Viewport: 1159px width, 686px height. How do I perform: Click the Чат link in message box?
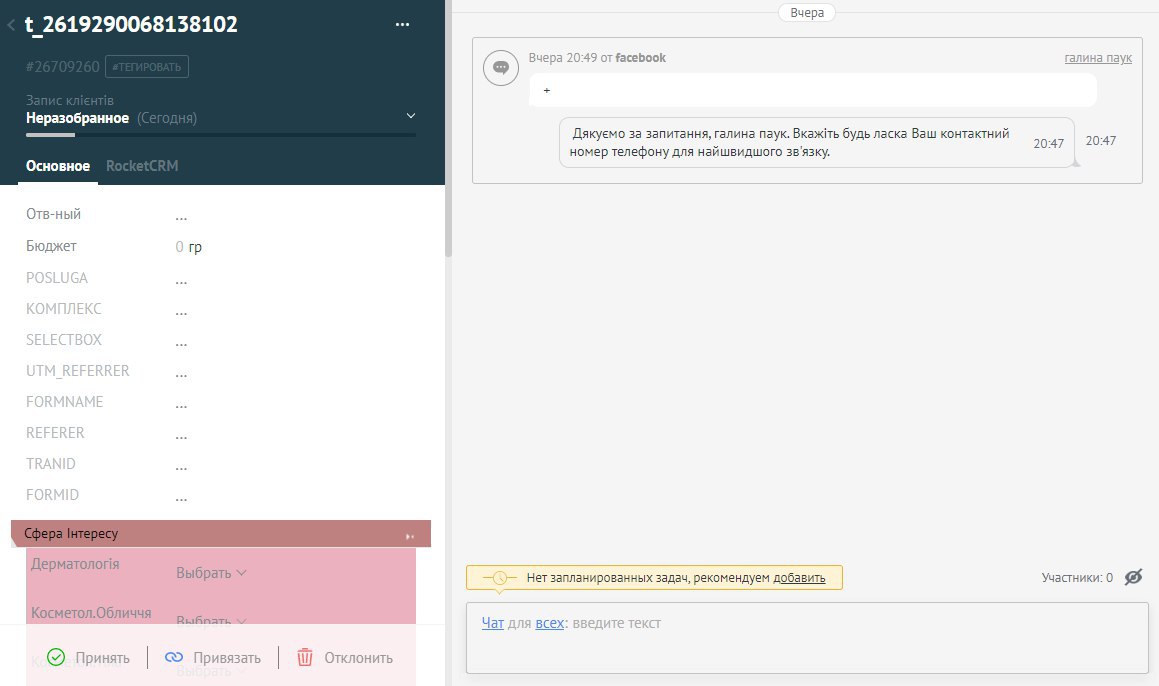point(492,623)
